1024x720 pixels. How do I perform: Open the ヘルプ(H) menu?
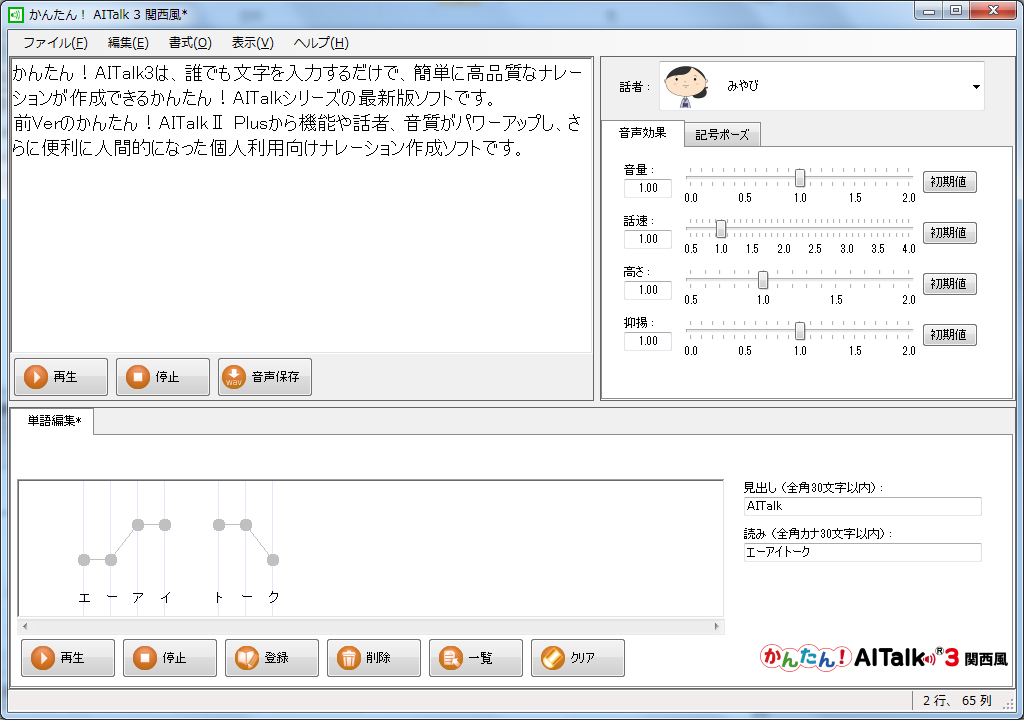321,43
